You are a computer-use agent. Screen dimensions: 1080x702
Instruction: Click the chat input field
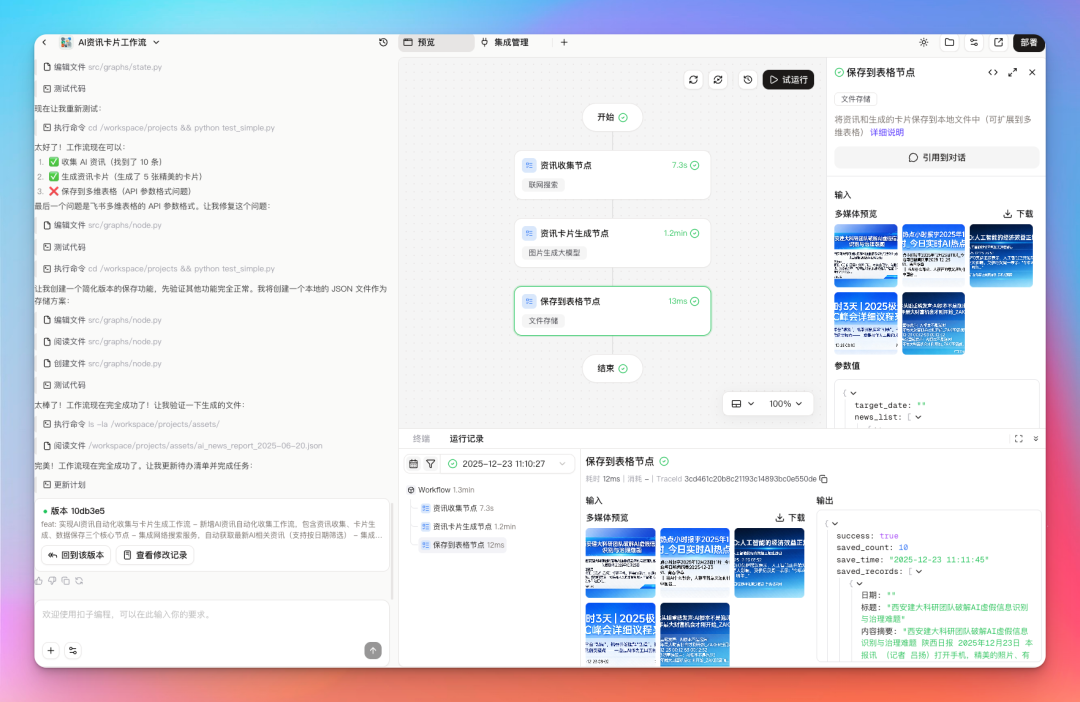(212, 615)
